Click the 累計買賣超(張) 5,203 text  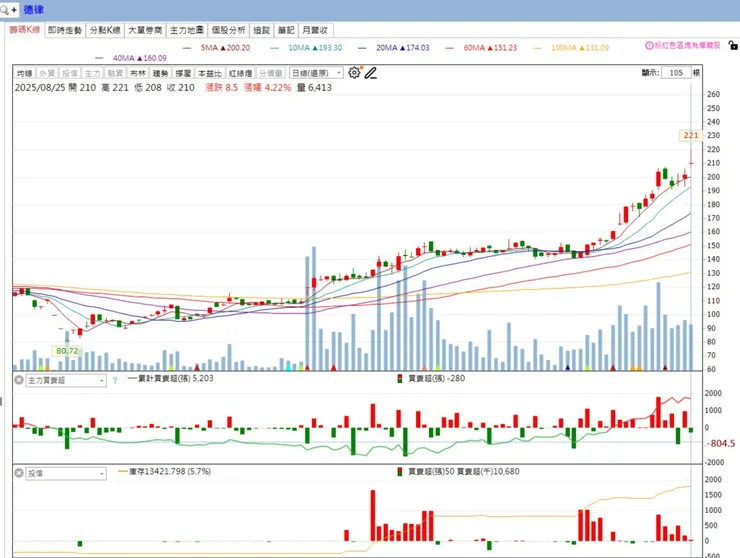[x=176, y=378]
